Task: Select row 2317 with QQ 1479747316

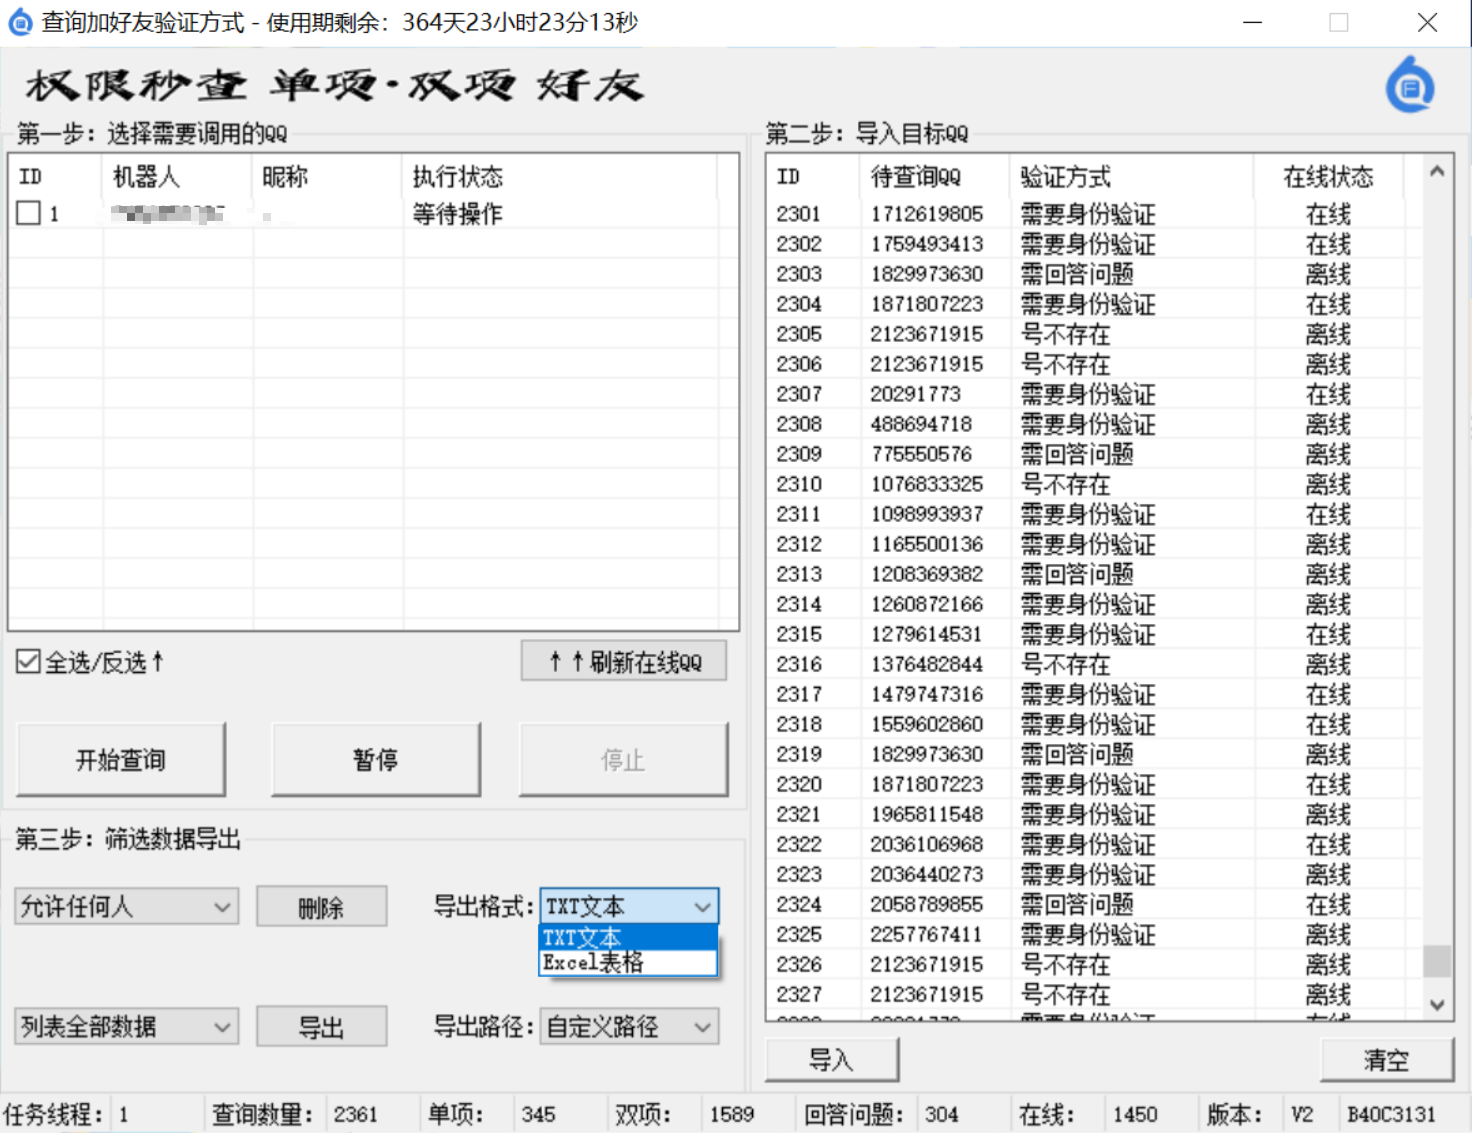Action: coord(1094,694)
